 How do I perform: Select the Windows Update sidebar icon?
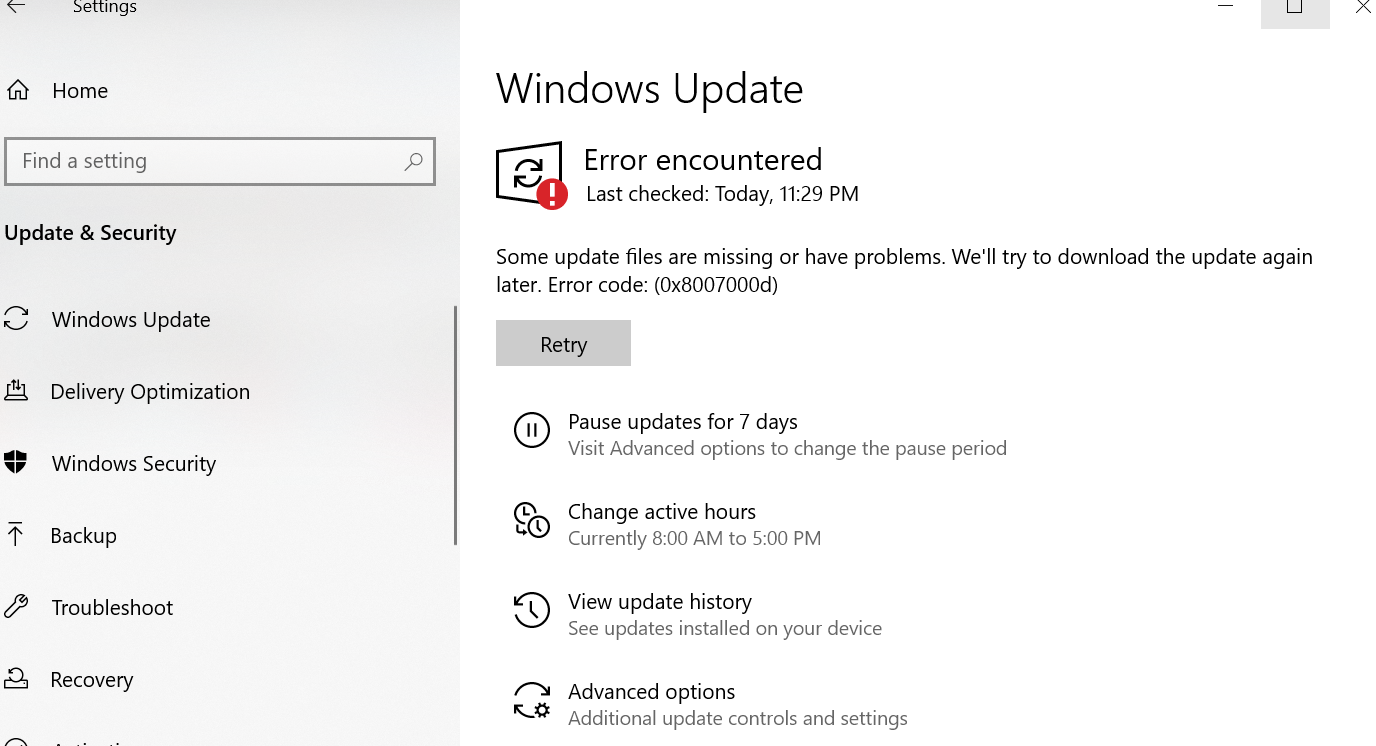17,318
